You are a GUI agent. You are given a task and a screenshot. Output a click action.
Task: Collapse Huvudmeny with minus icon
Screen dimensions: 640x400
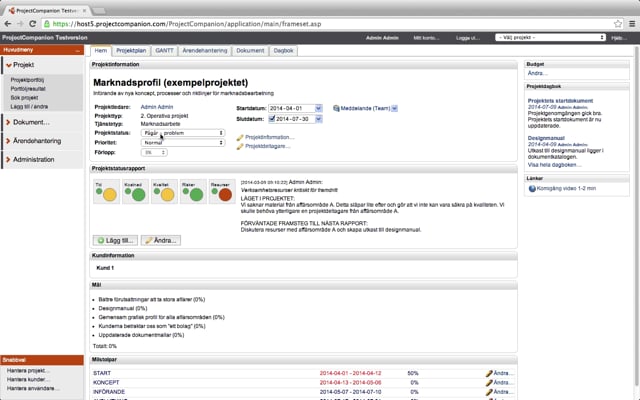pos(78,50)
